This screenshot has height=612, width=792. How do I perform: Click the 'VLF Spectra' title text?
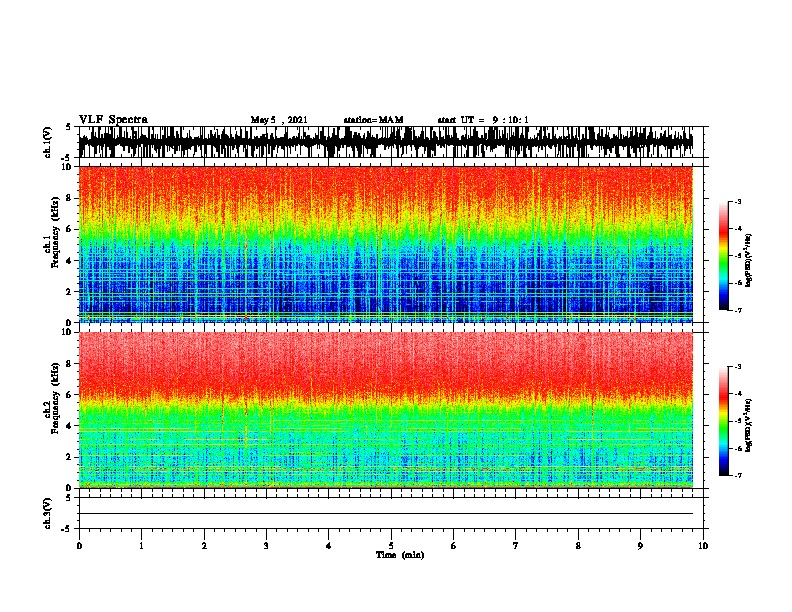pos(113,120)
